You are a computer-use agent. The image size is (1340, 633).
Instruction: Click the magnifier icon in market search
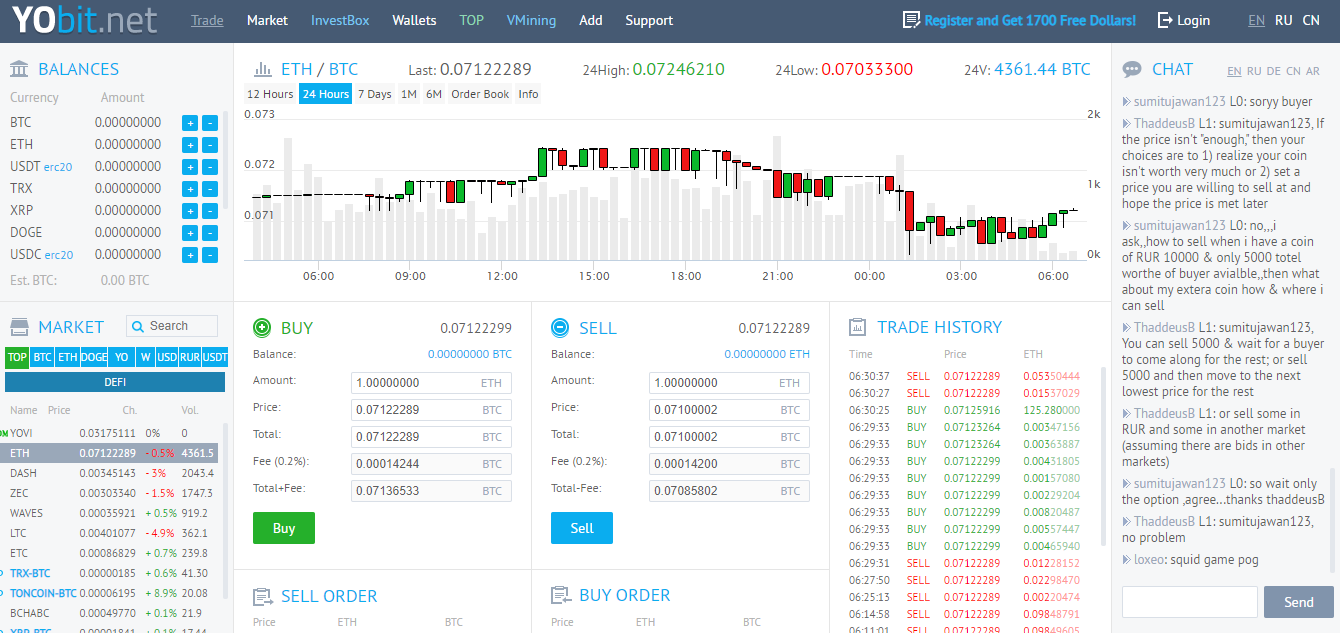[138, 326]
